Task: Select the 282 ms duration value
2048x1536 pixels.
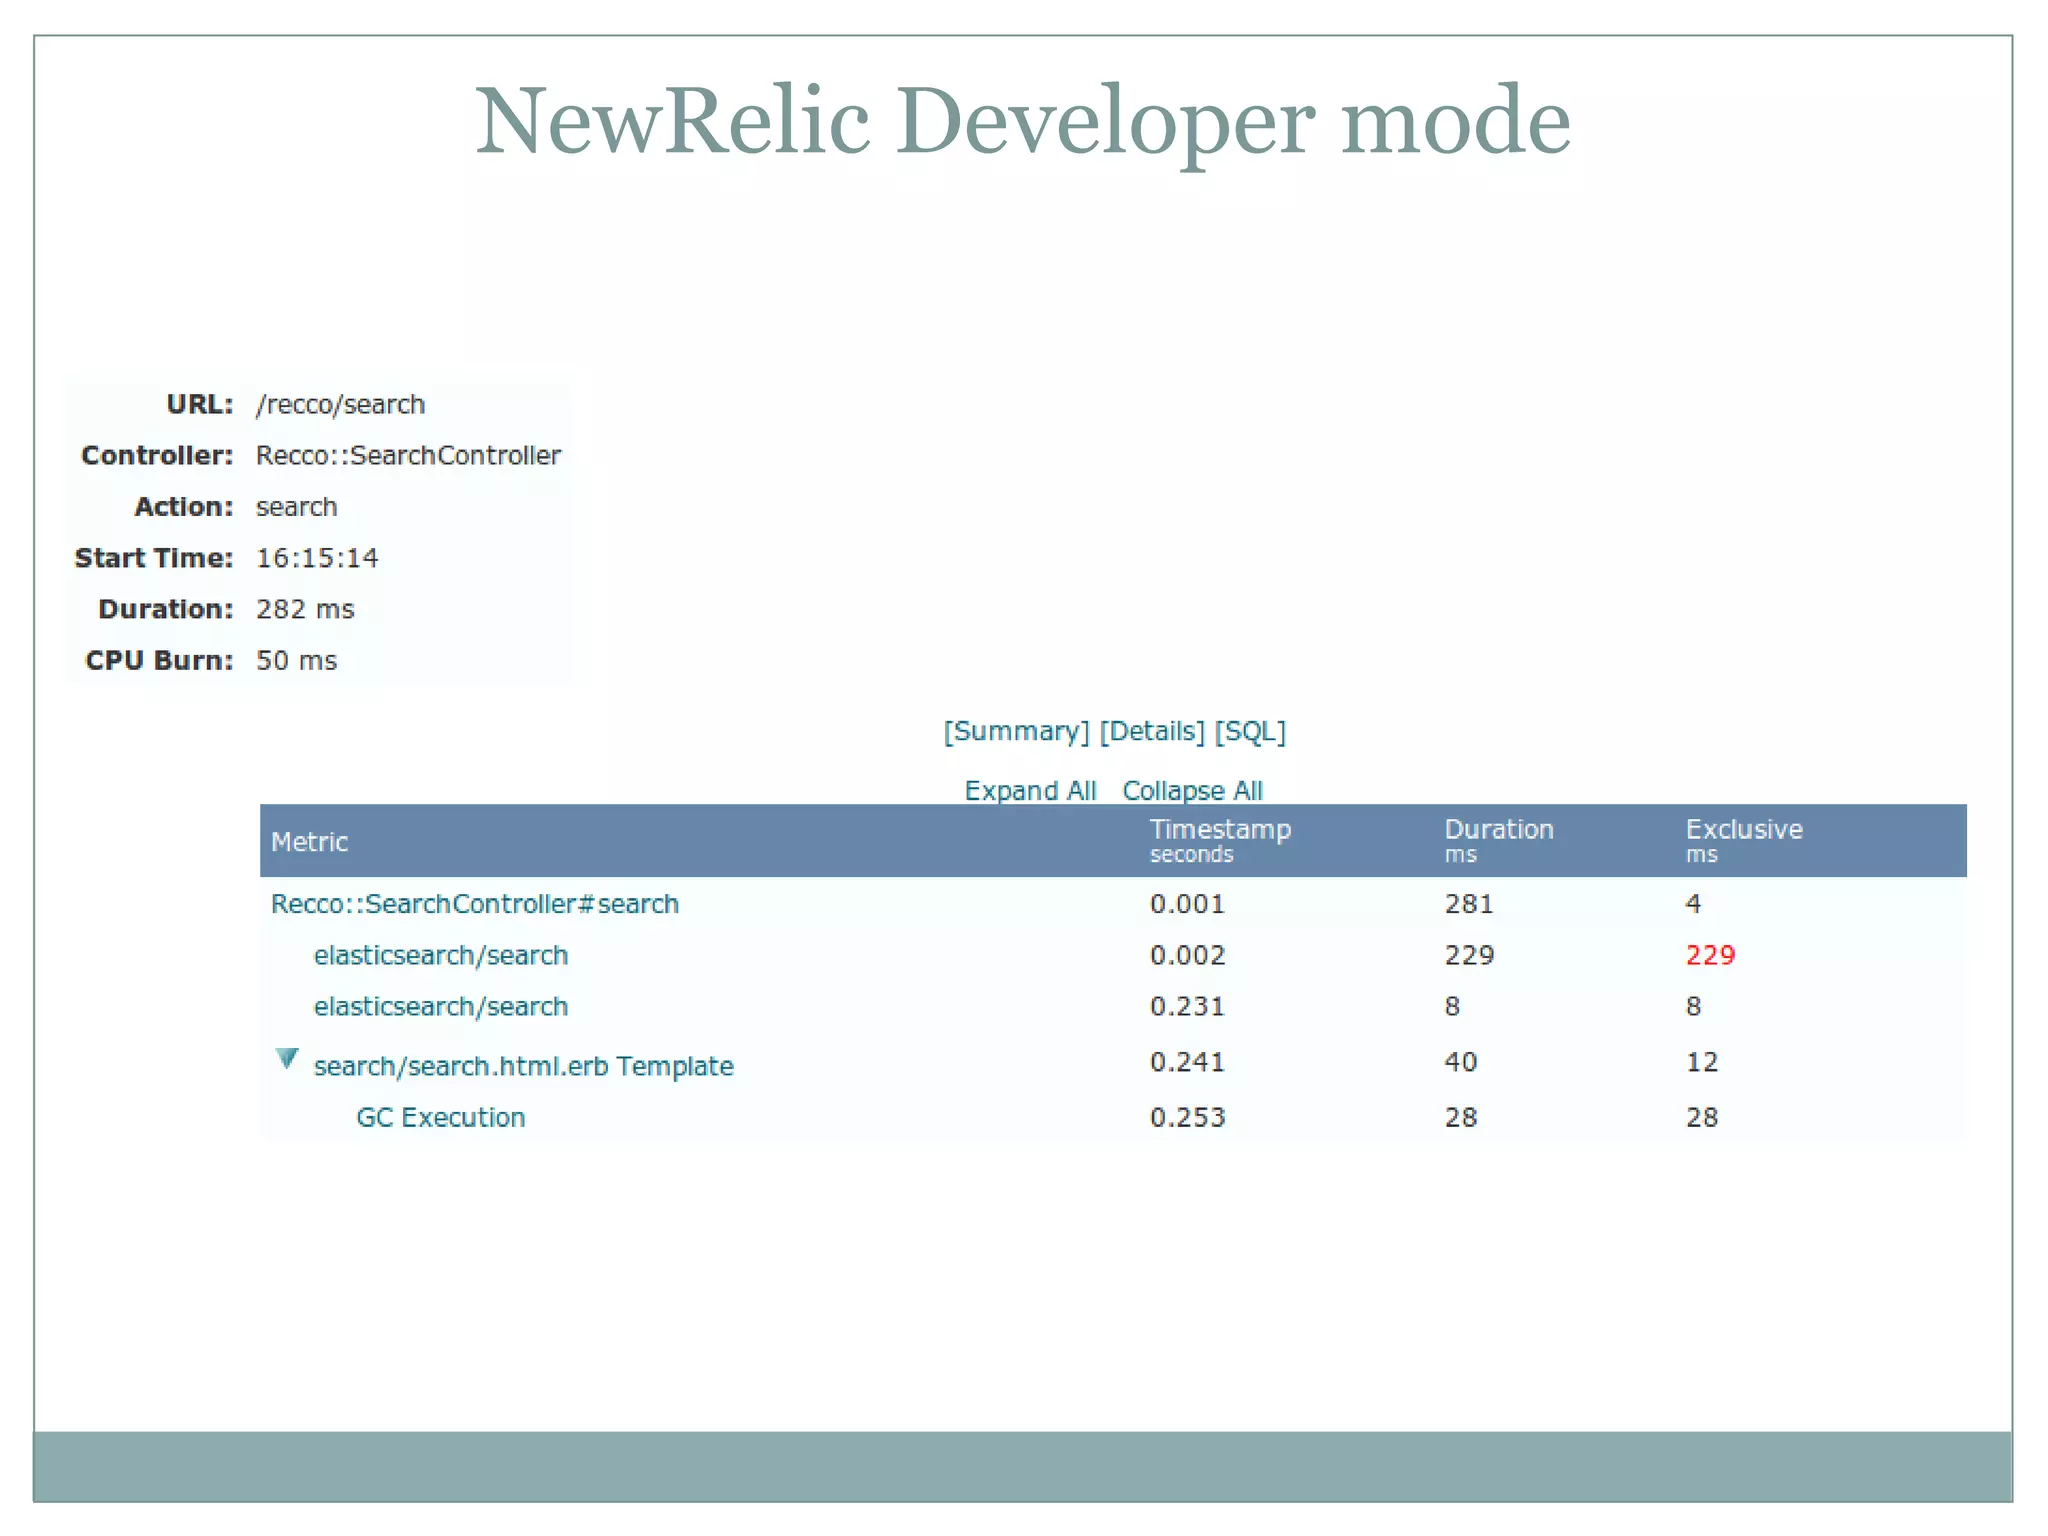Action: pyautogui.click(x=305, y=609)
